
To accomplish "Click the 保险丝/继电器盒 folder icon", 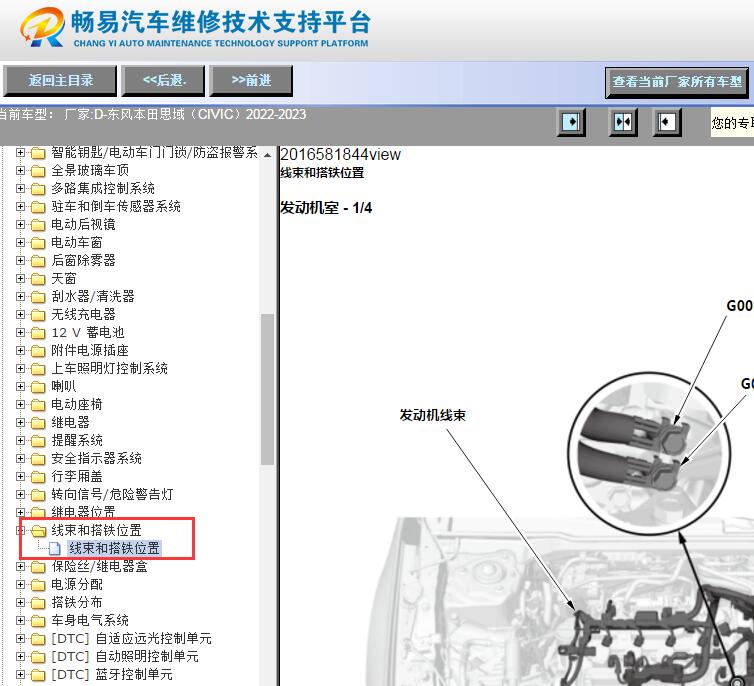I will tap(38, 567).
